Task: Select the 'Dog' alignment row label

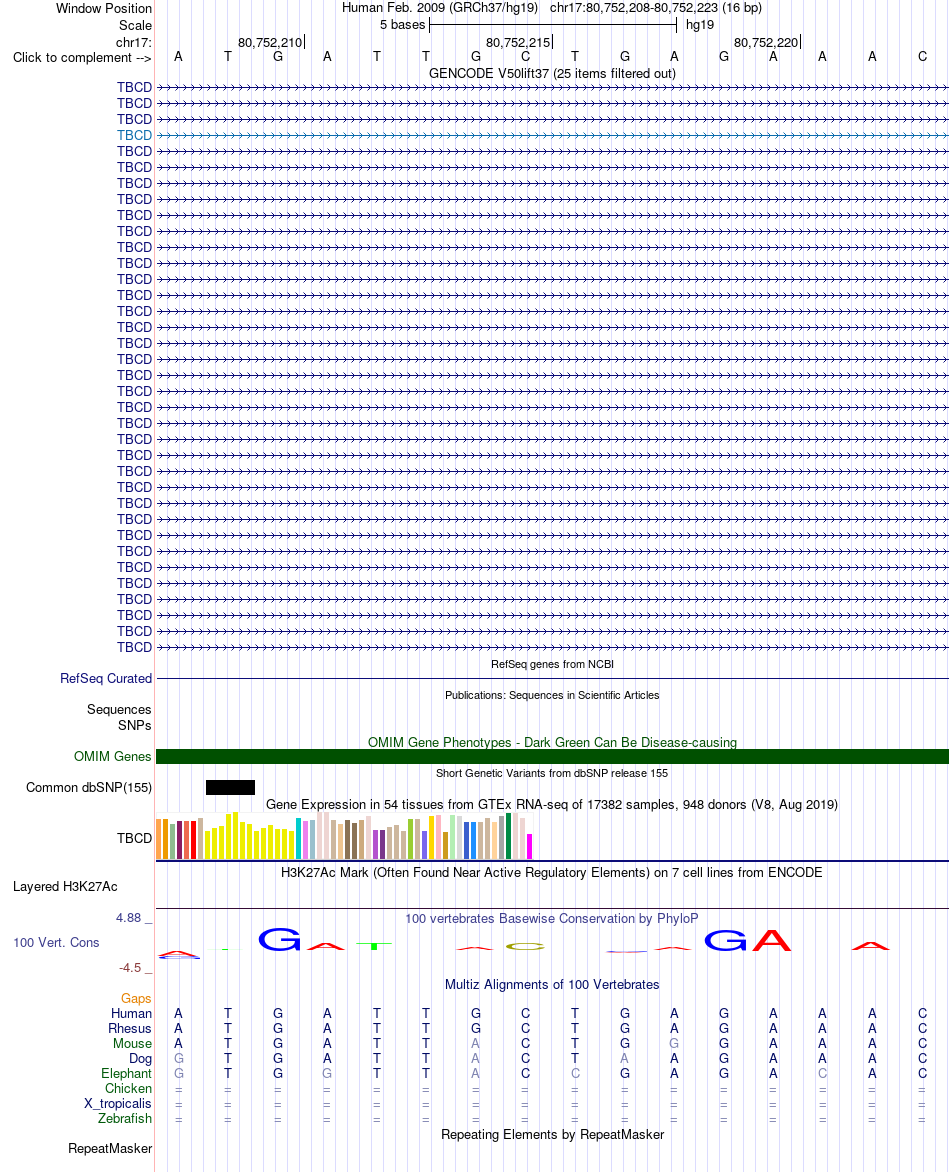Action: pos(141,1058)
